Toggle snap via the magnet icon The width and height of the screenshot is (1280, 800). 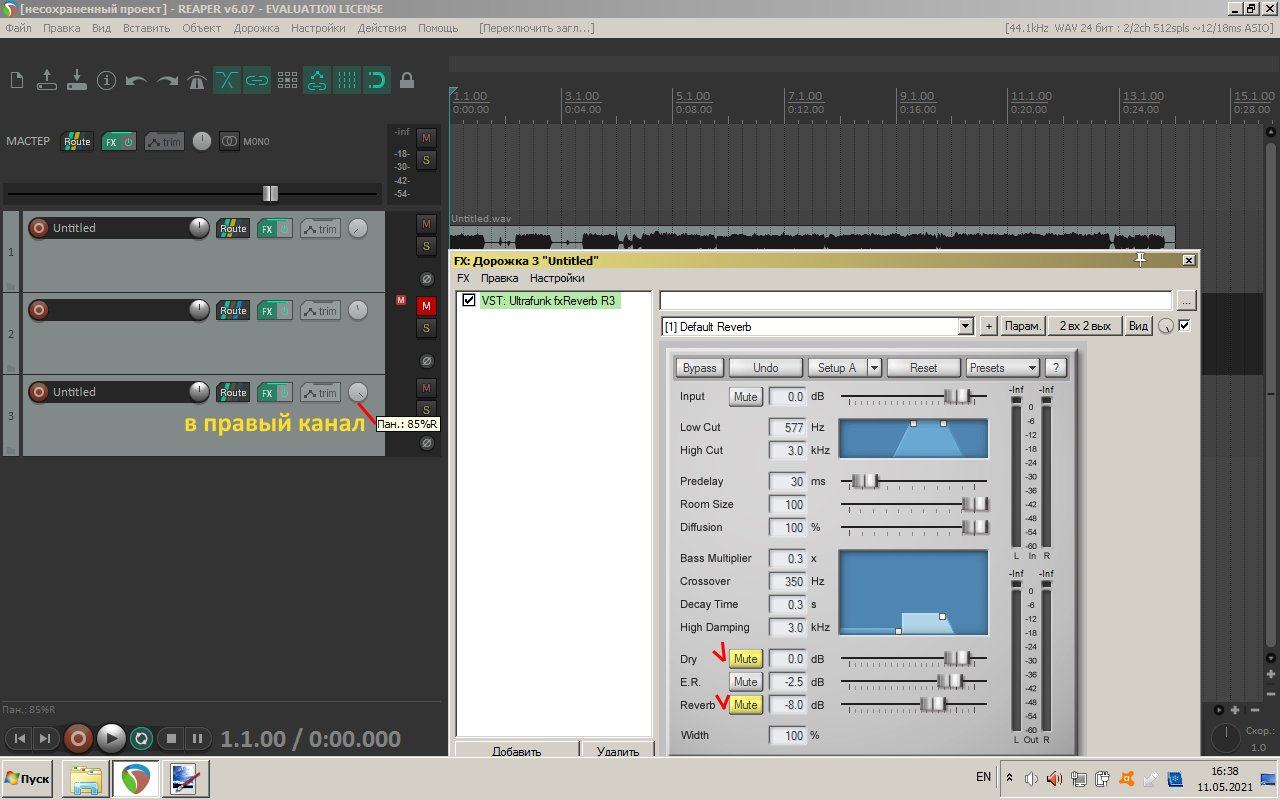376,81
